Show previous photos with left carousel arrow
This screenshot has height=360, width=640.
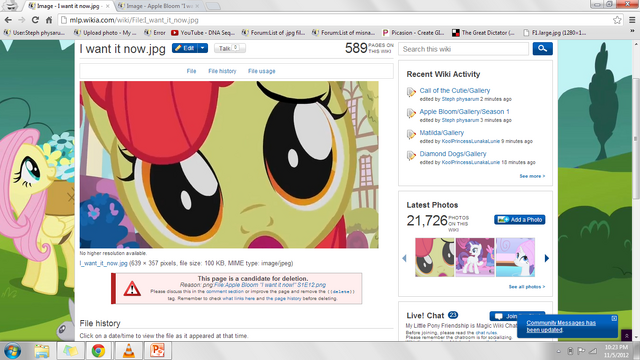pos(404,258)
